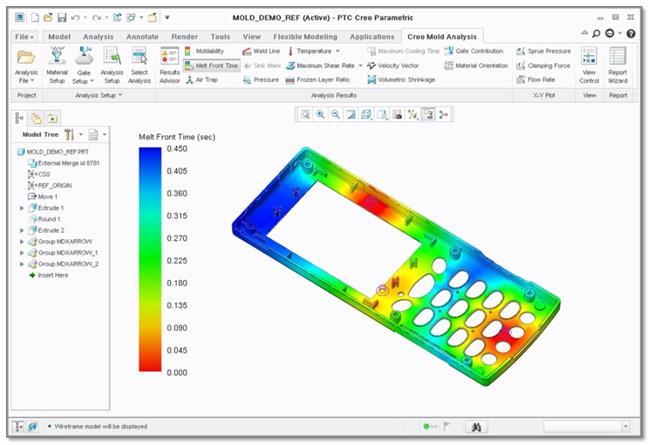
Task: Toggle browser display in status bar
Action: [x=33, y=426]
